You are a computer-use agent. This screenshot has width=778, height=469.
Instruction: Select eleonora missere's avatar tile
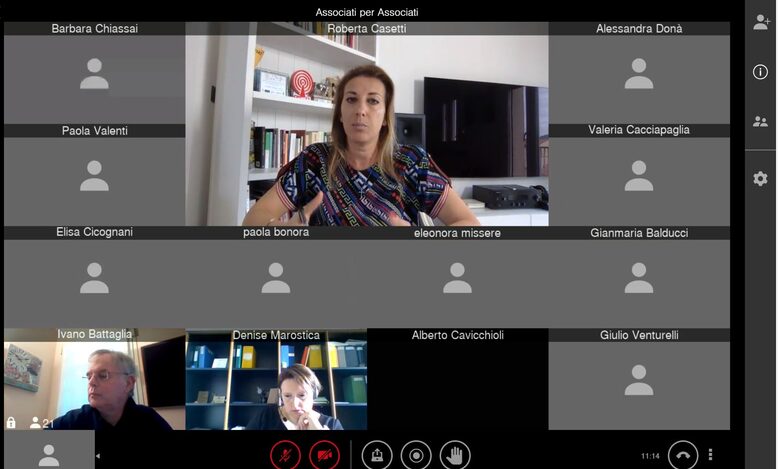tap(457, 277)
